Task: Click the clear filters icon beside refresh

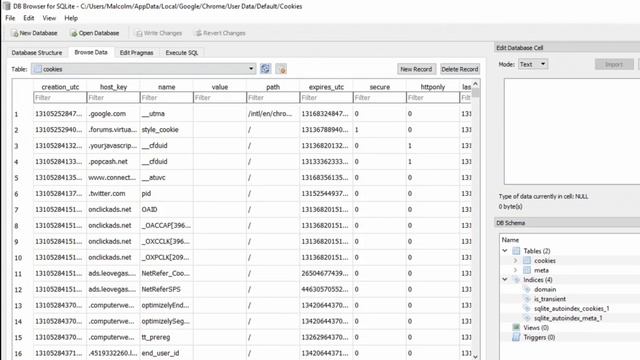Action: 281,69
